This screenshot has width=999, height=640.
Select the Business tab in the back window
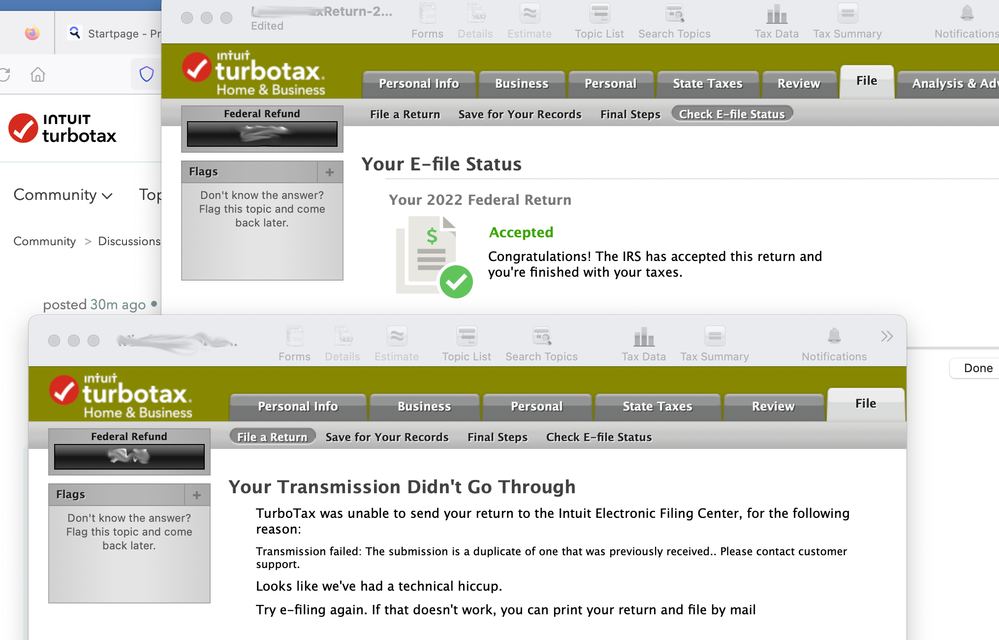522,83
